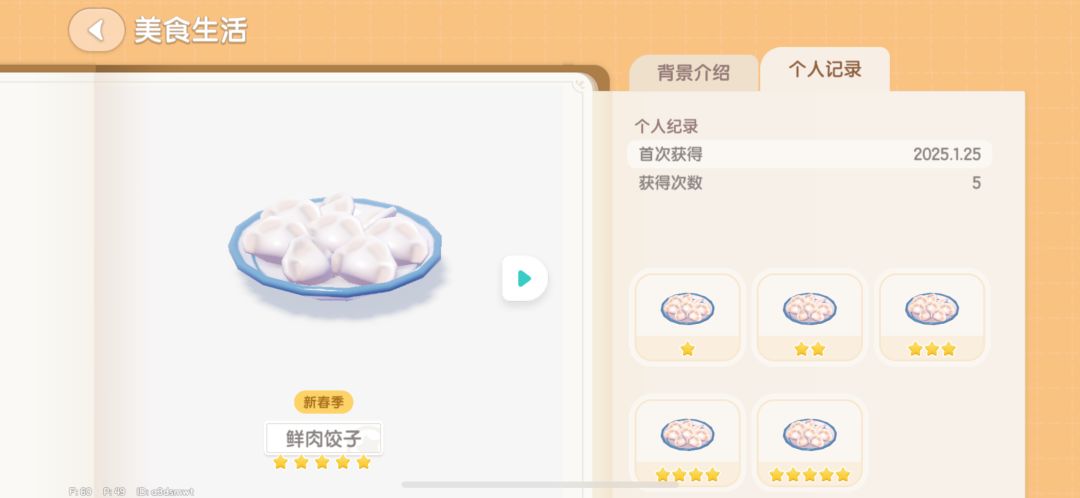Select the four-star dumpling card

(x=687, y=444)
